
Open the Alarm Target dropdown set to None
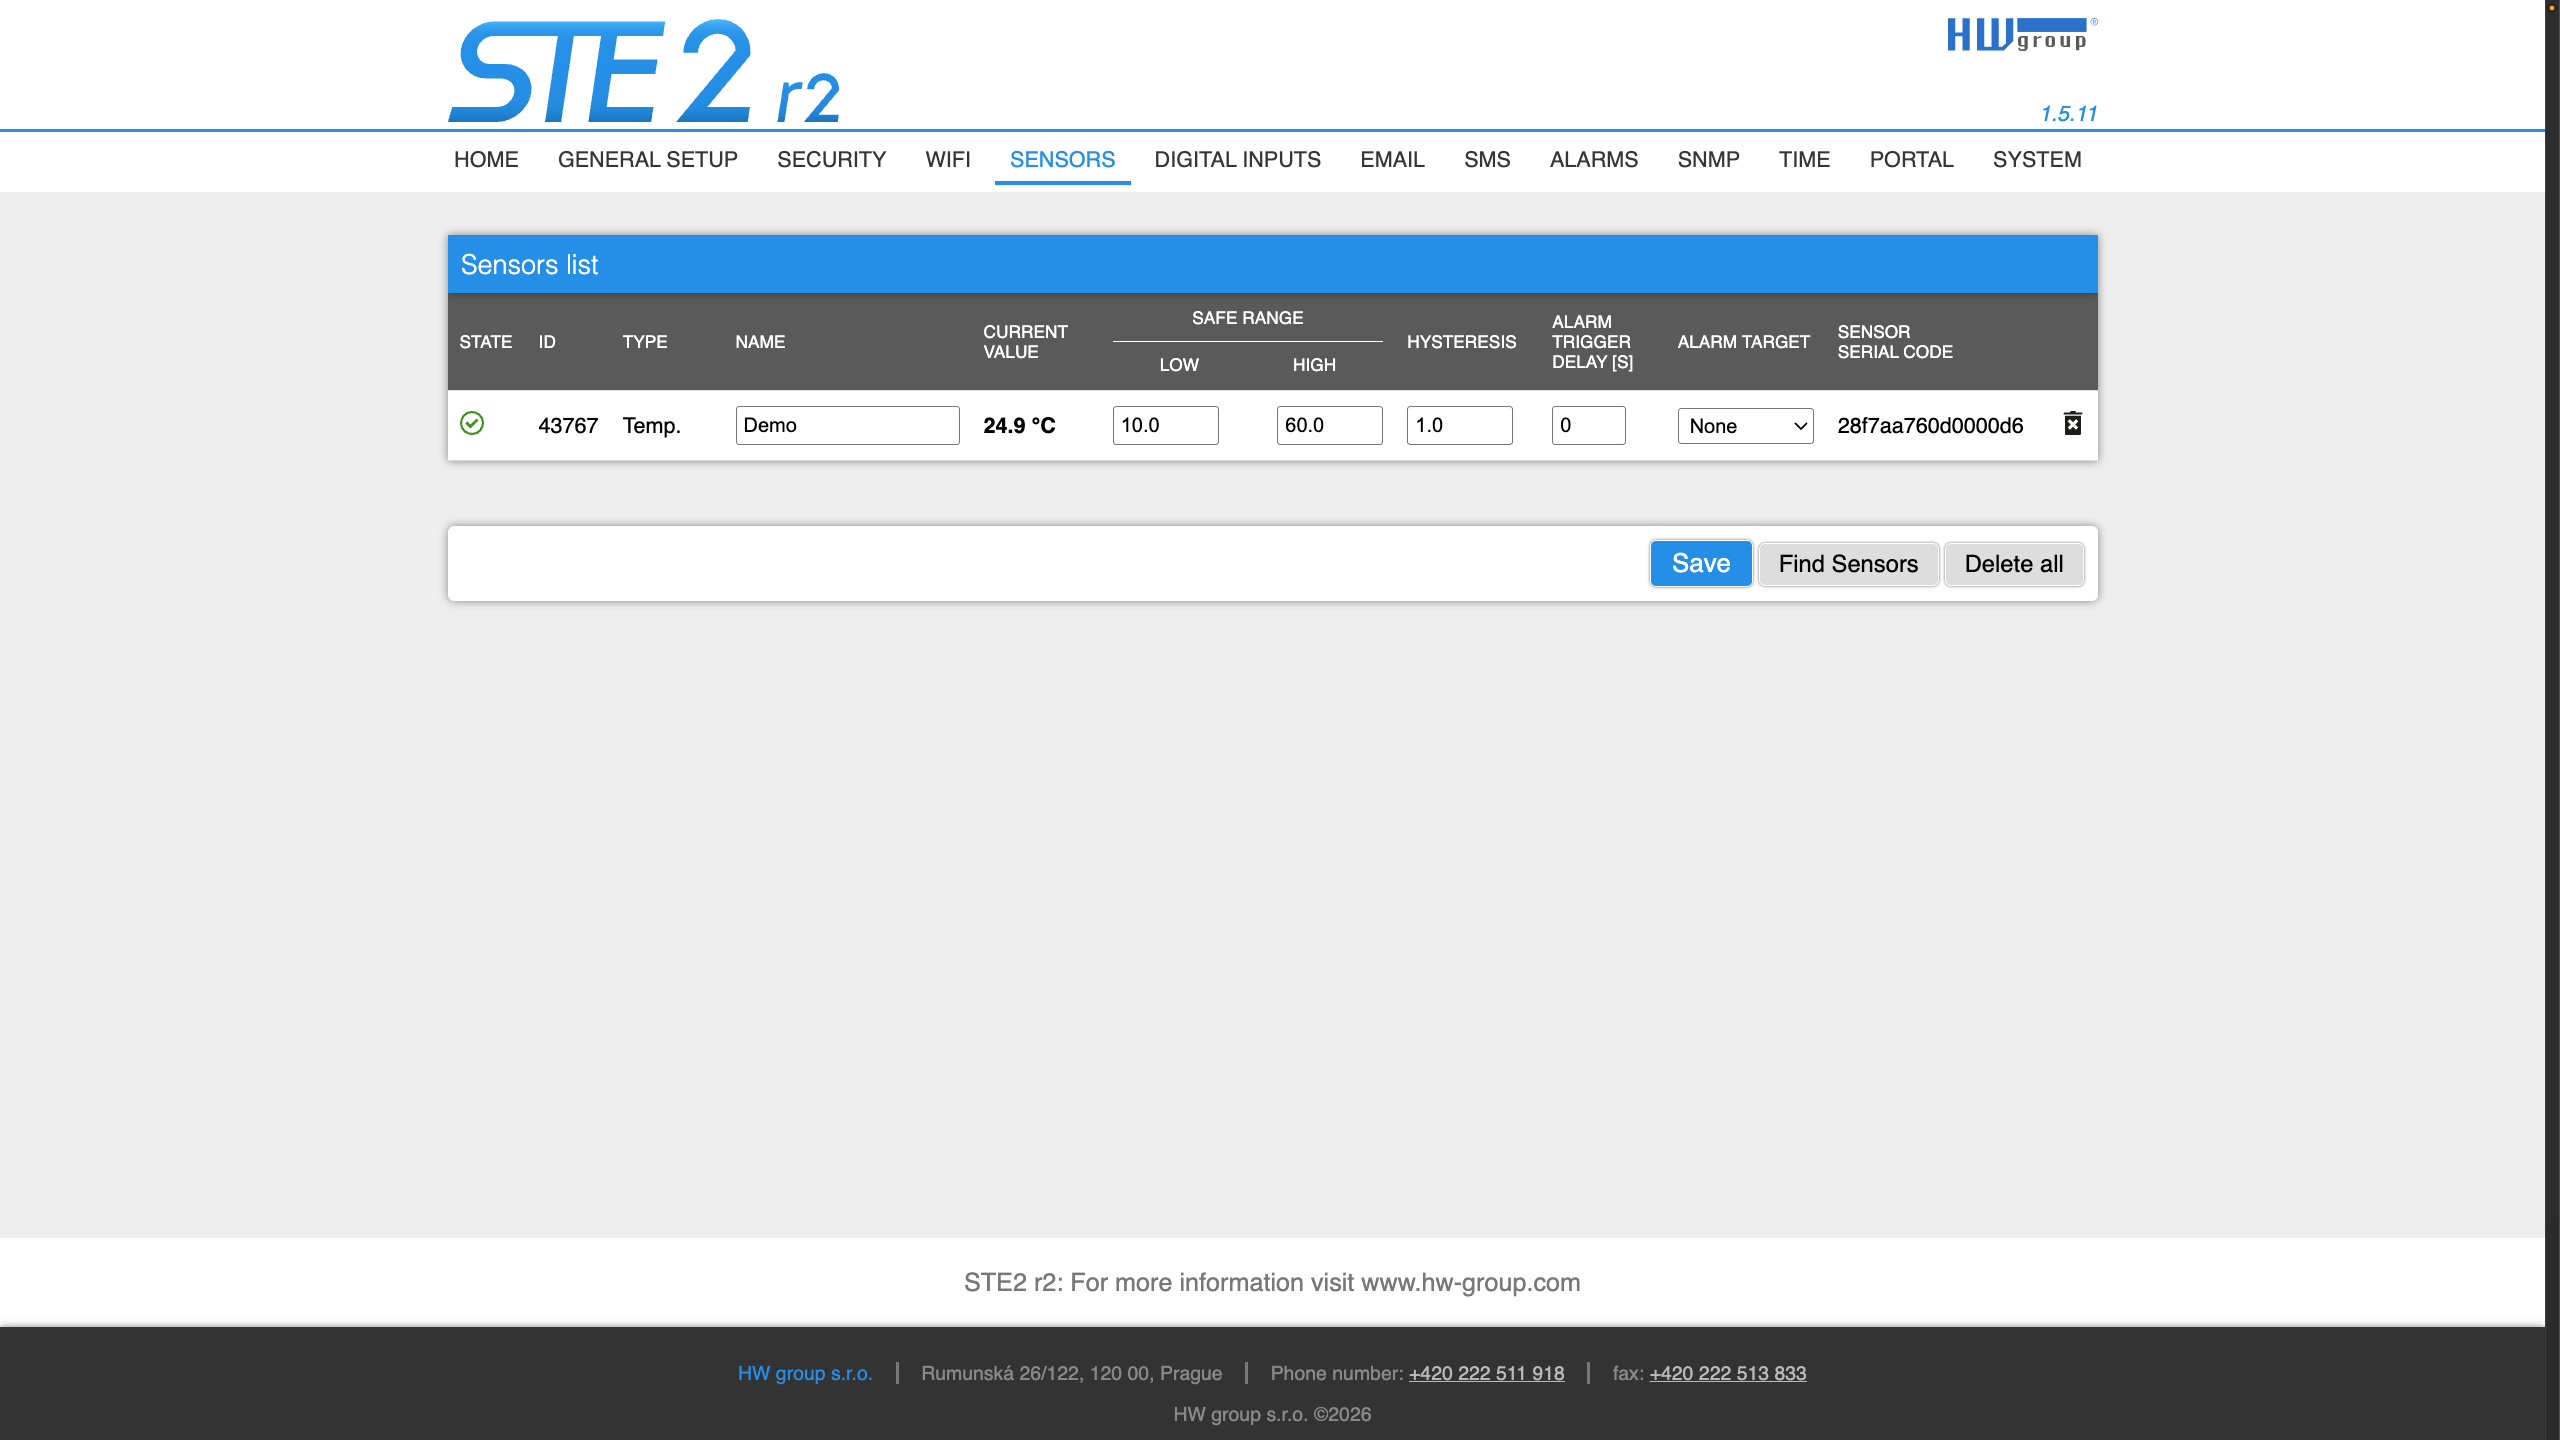[1745, 426]
